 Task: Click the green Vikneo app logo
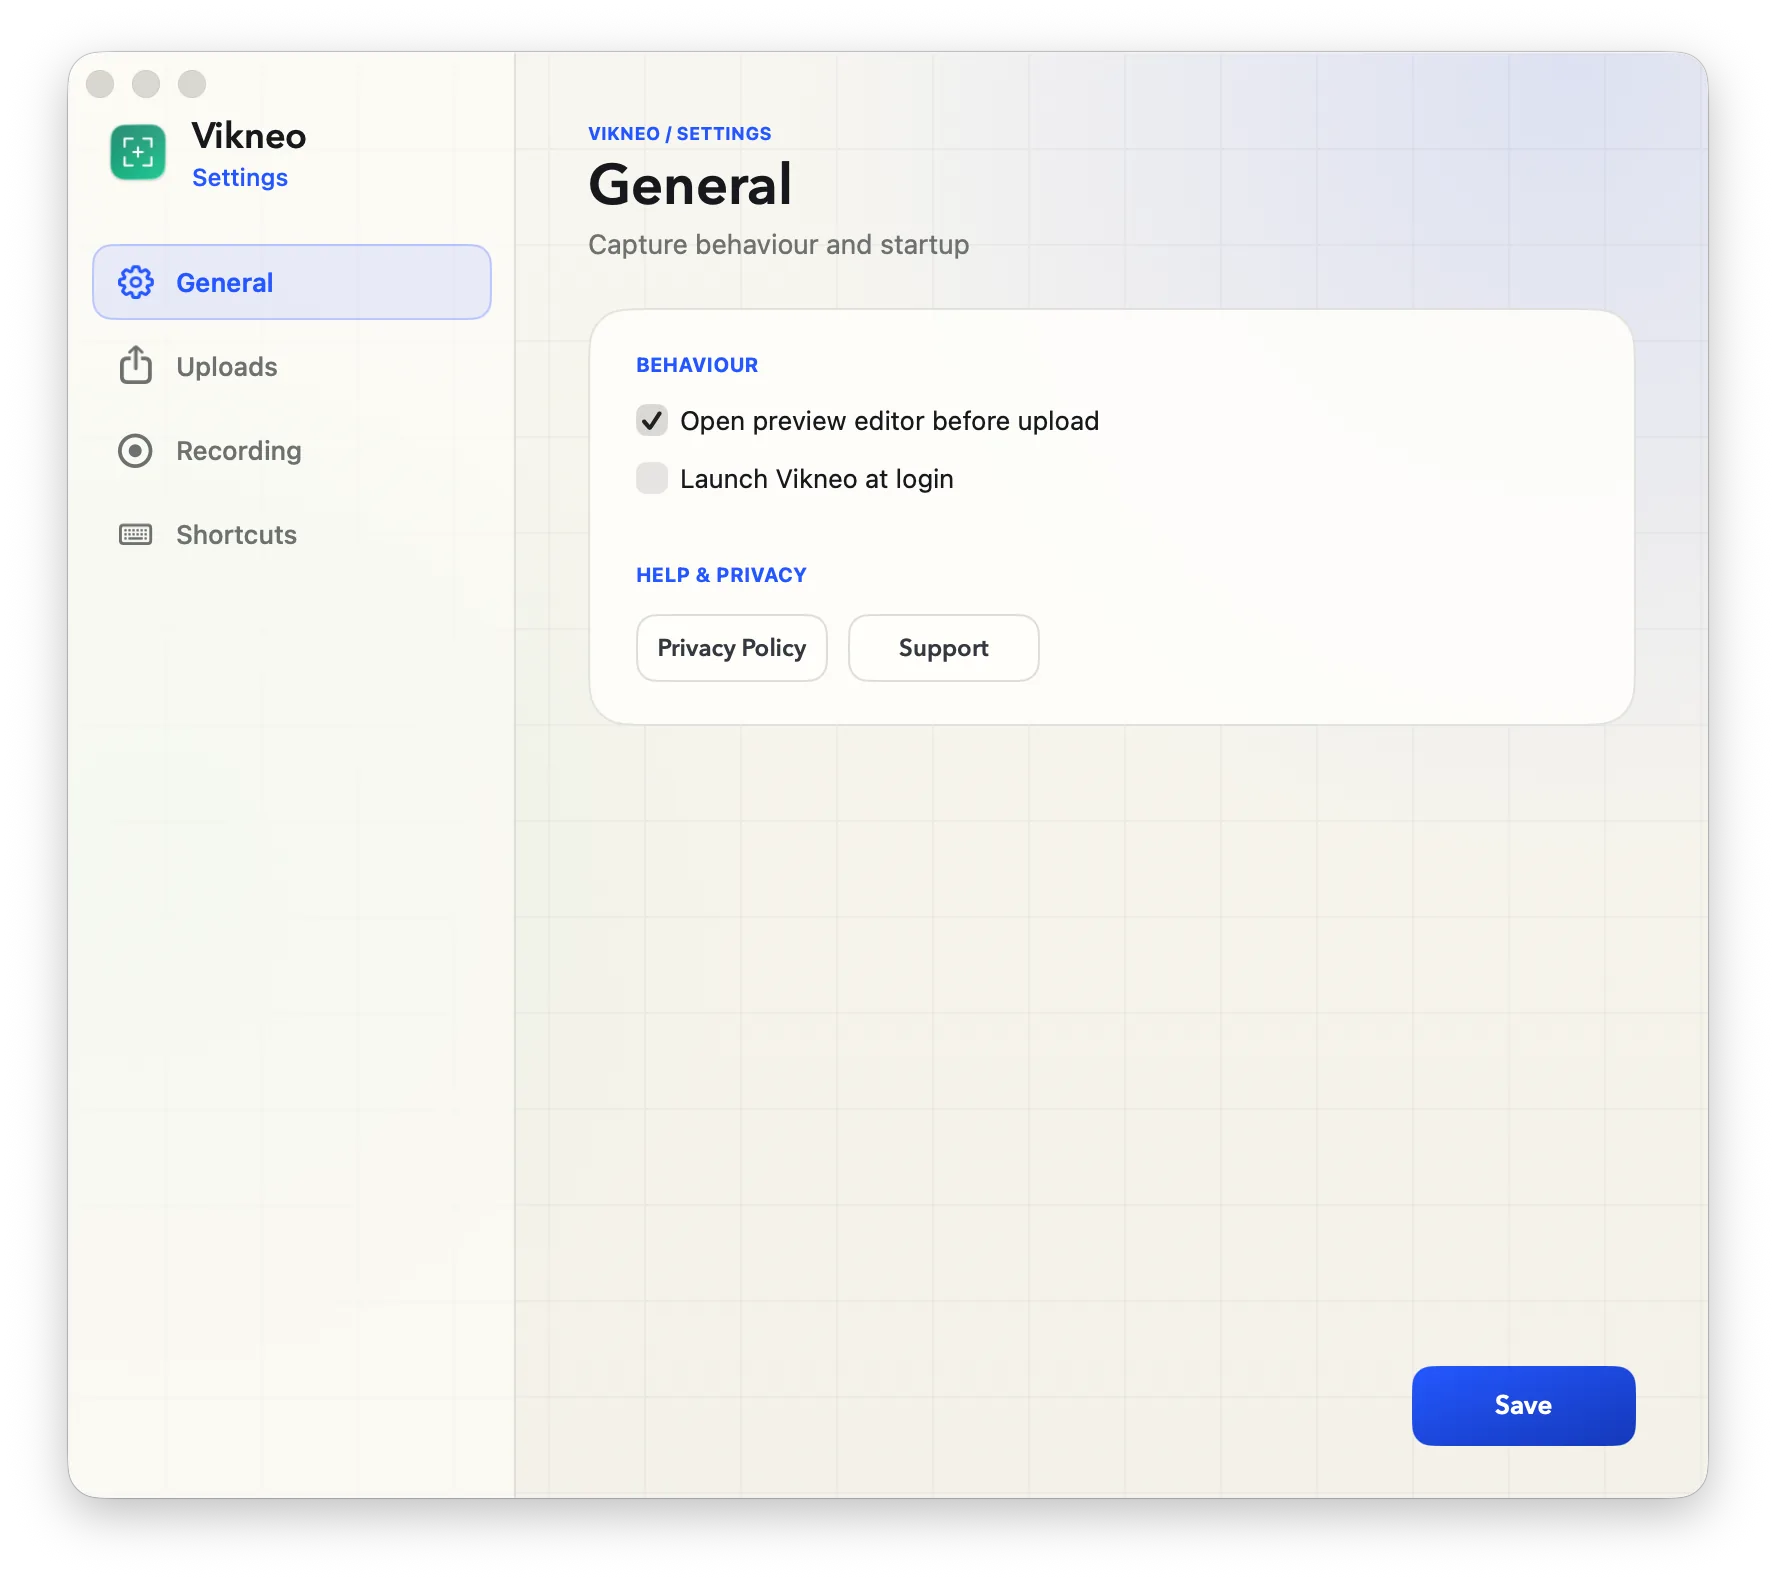click(x=138, y=152)
